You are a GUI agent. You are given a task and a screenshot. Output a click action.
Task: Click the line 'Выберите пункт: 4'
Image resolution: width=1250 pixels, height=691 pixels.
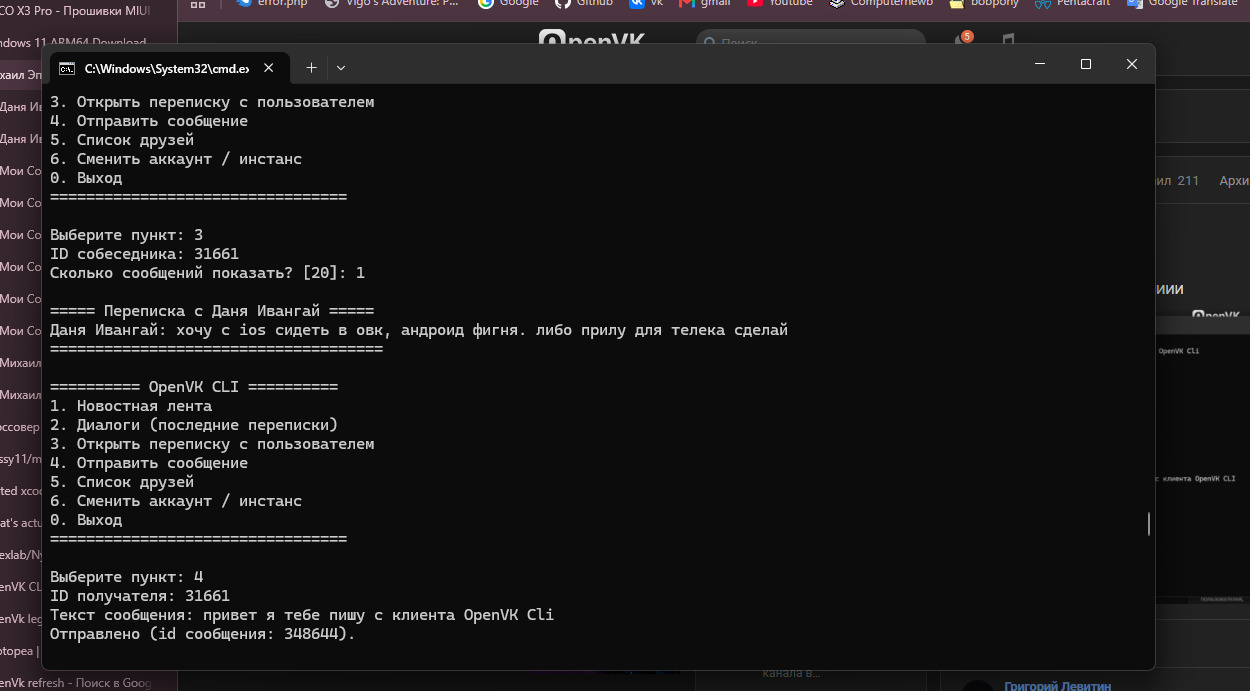point(127,577)
